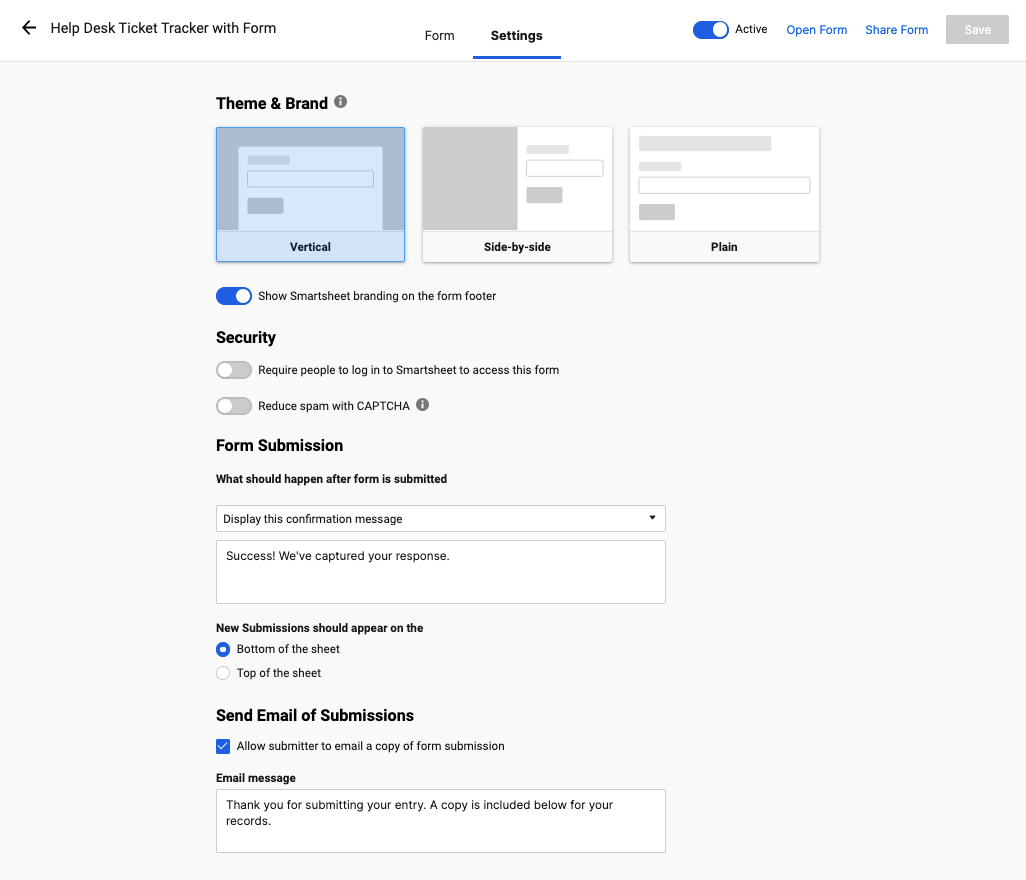Image resolution: width=1026 pixels, height=880 pixels.
Task: Choose the Side-by-side theme layout
Action: tap(517, 194)
